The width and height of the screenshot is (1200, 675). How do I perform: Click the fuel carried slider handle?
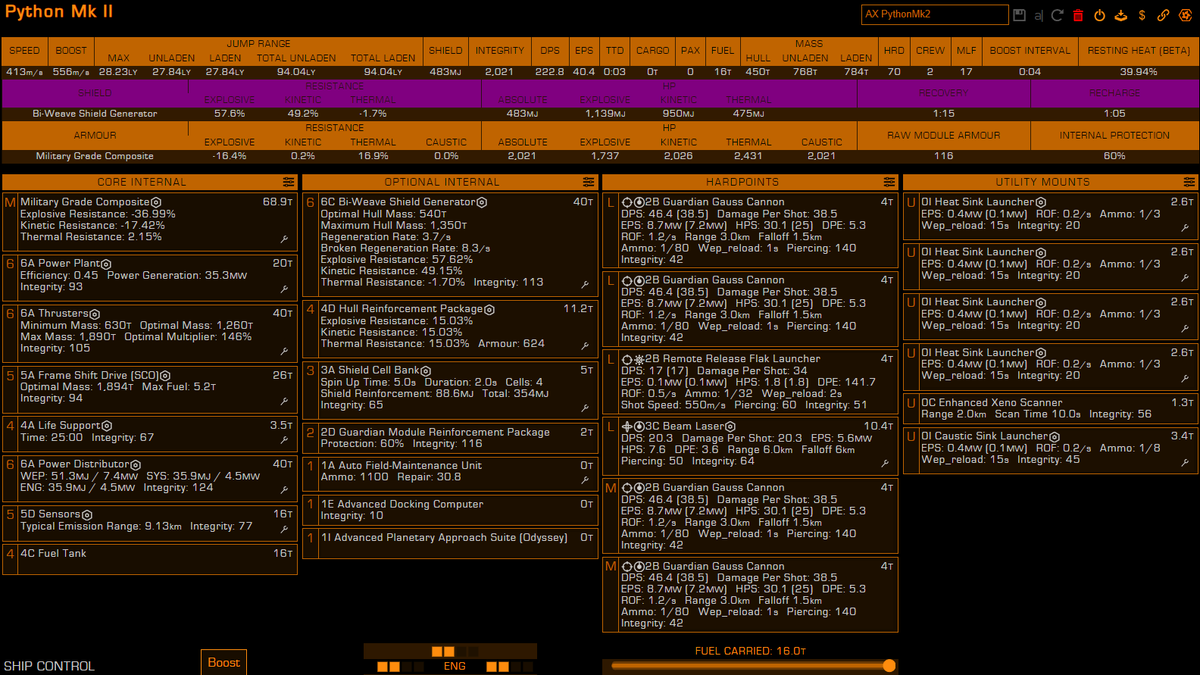tap(889, 666)
